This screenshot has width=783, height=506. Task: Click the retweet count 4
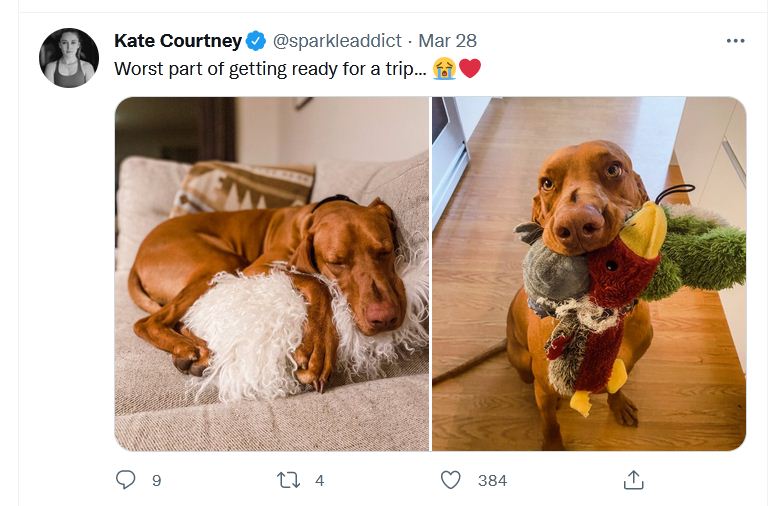319,481
